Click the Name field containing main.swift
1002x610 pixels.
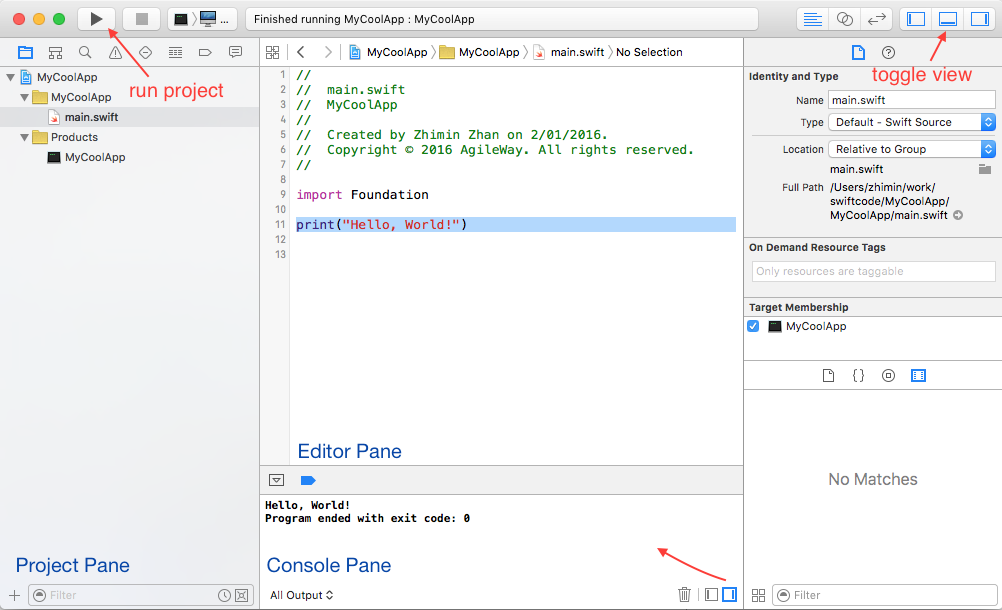911,100
